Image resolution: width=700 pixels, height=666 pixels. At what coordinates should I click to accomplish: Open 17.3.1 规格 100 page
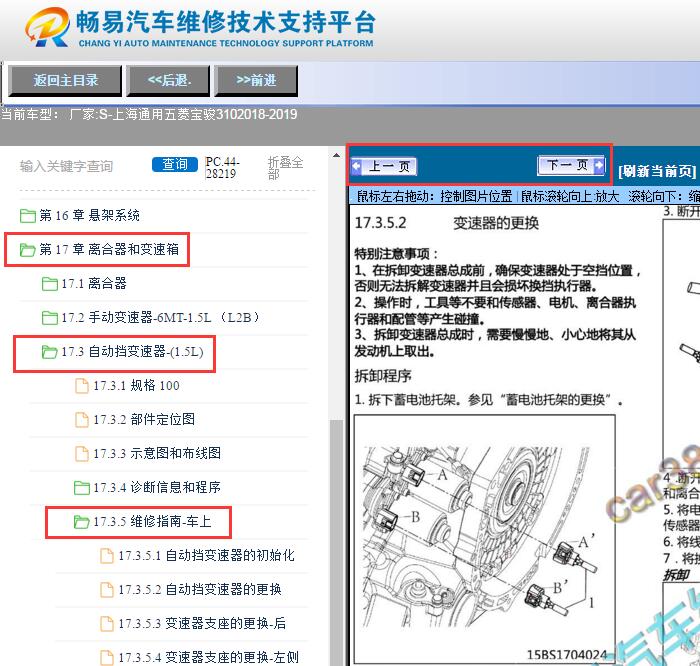pos(137,386)
